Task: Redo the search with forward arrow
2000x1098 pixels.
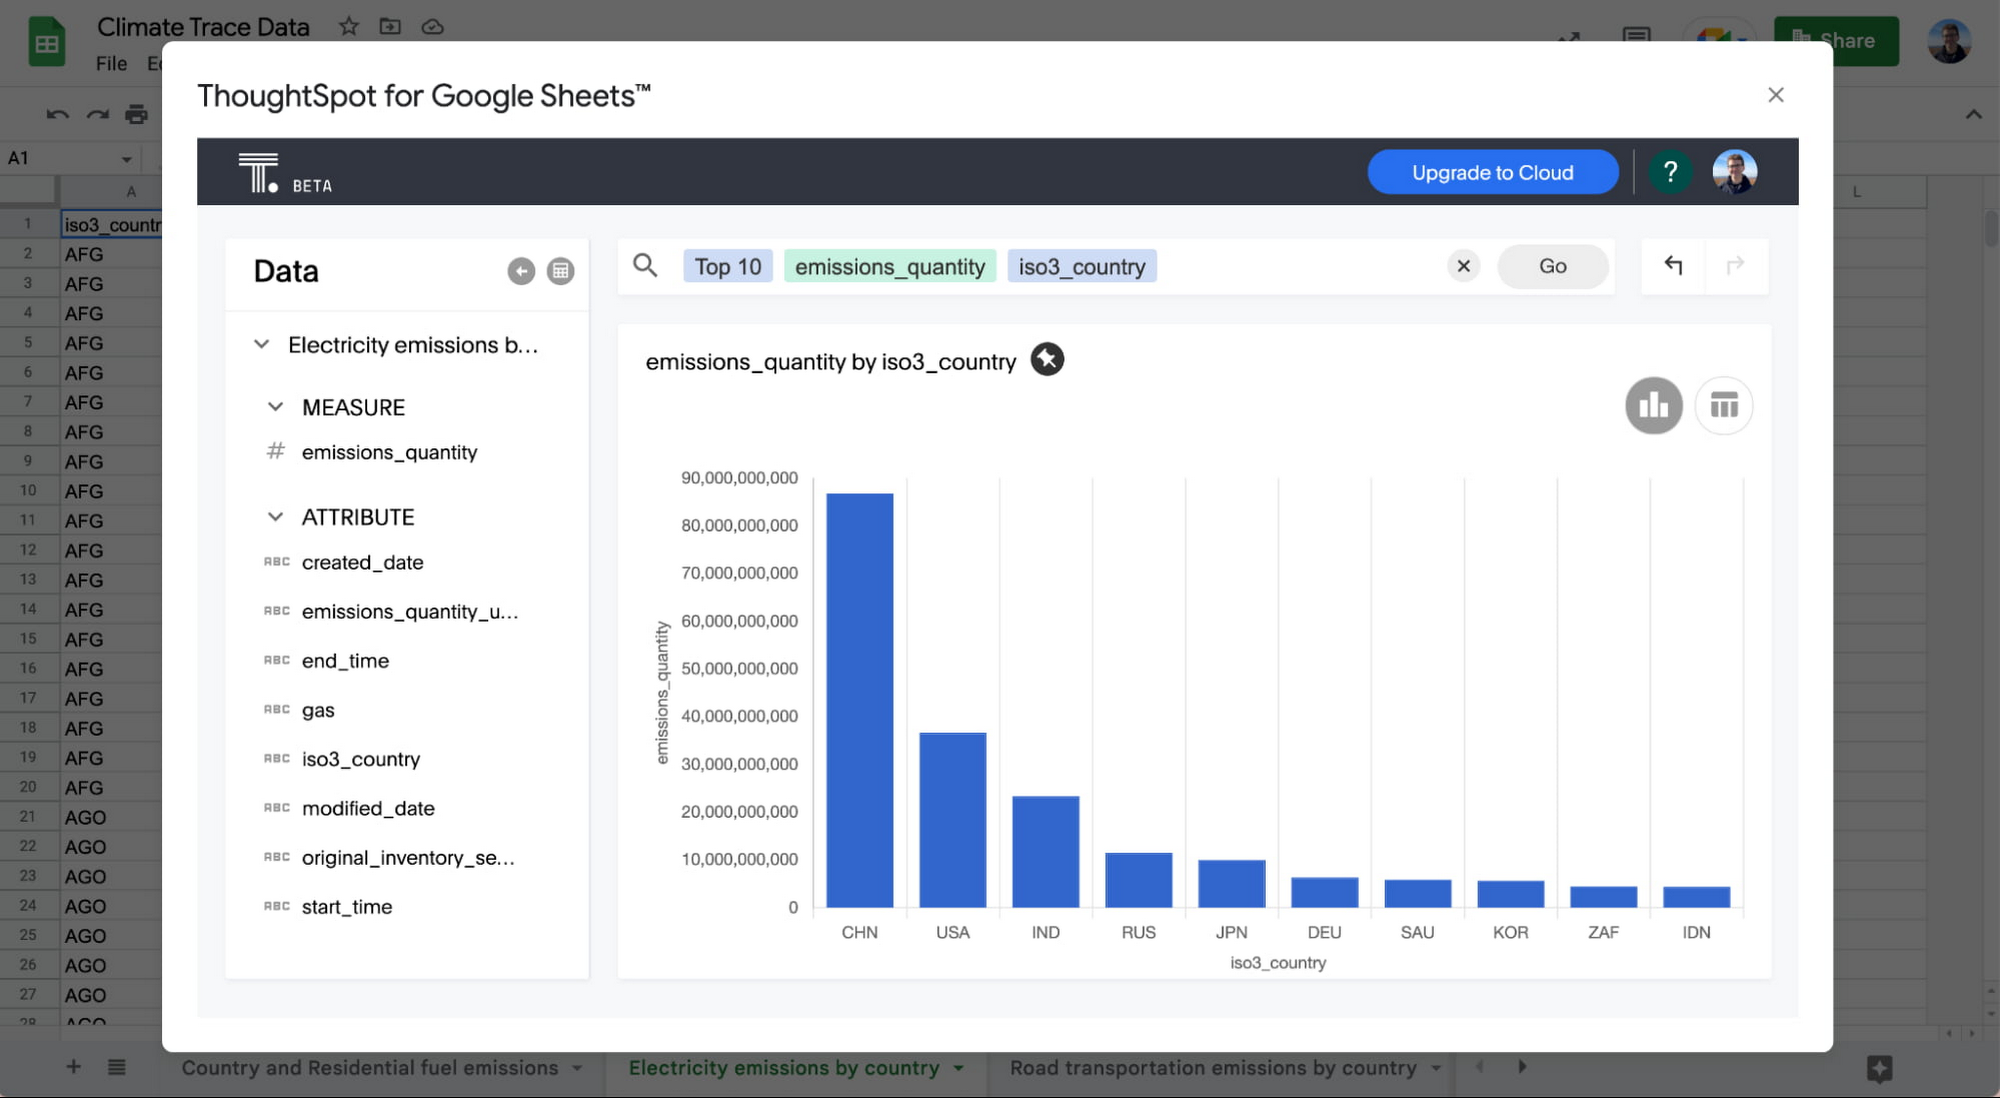Action: pos(1735,265)
